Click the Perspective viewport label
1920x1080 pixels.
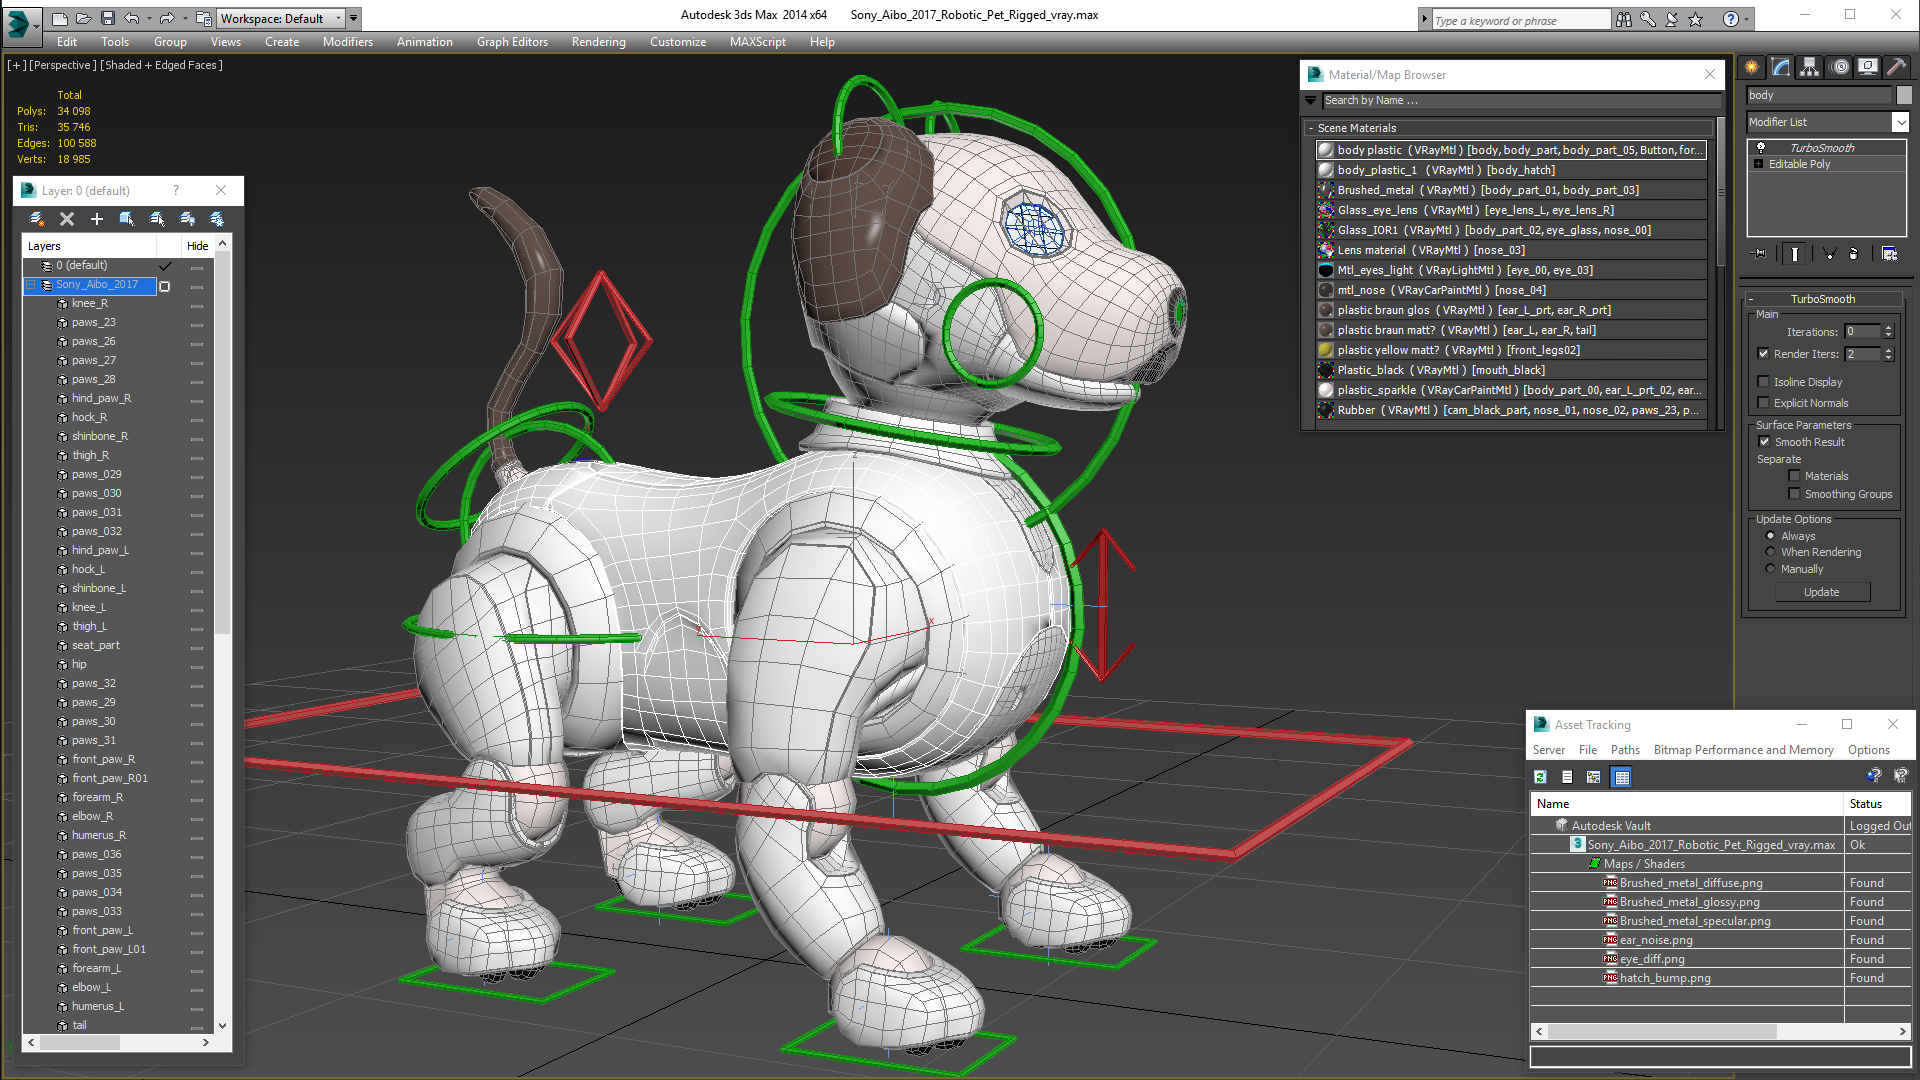coord(62,65)
